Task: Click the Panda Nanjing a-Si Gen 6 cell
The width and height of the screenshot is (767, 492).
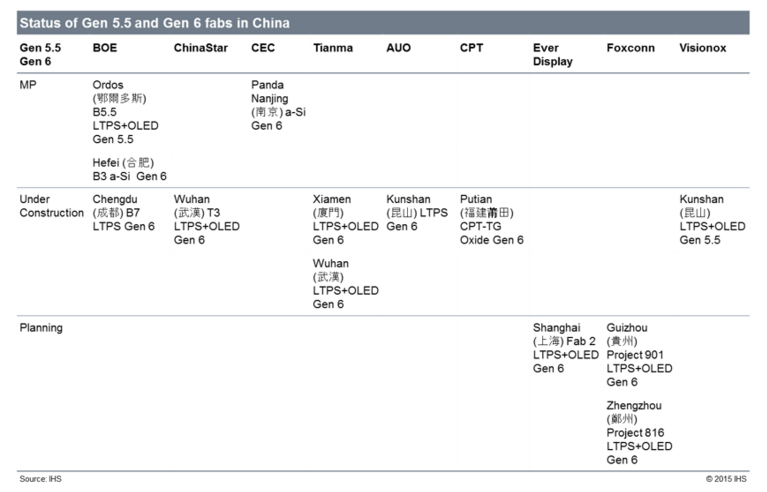Action: pyautogui.click(x=278, y=105)
